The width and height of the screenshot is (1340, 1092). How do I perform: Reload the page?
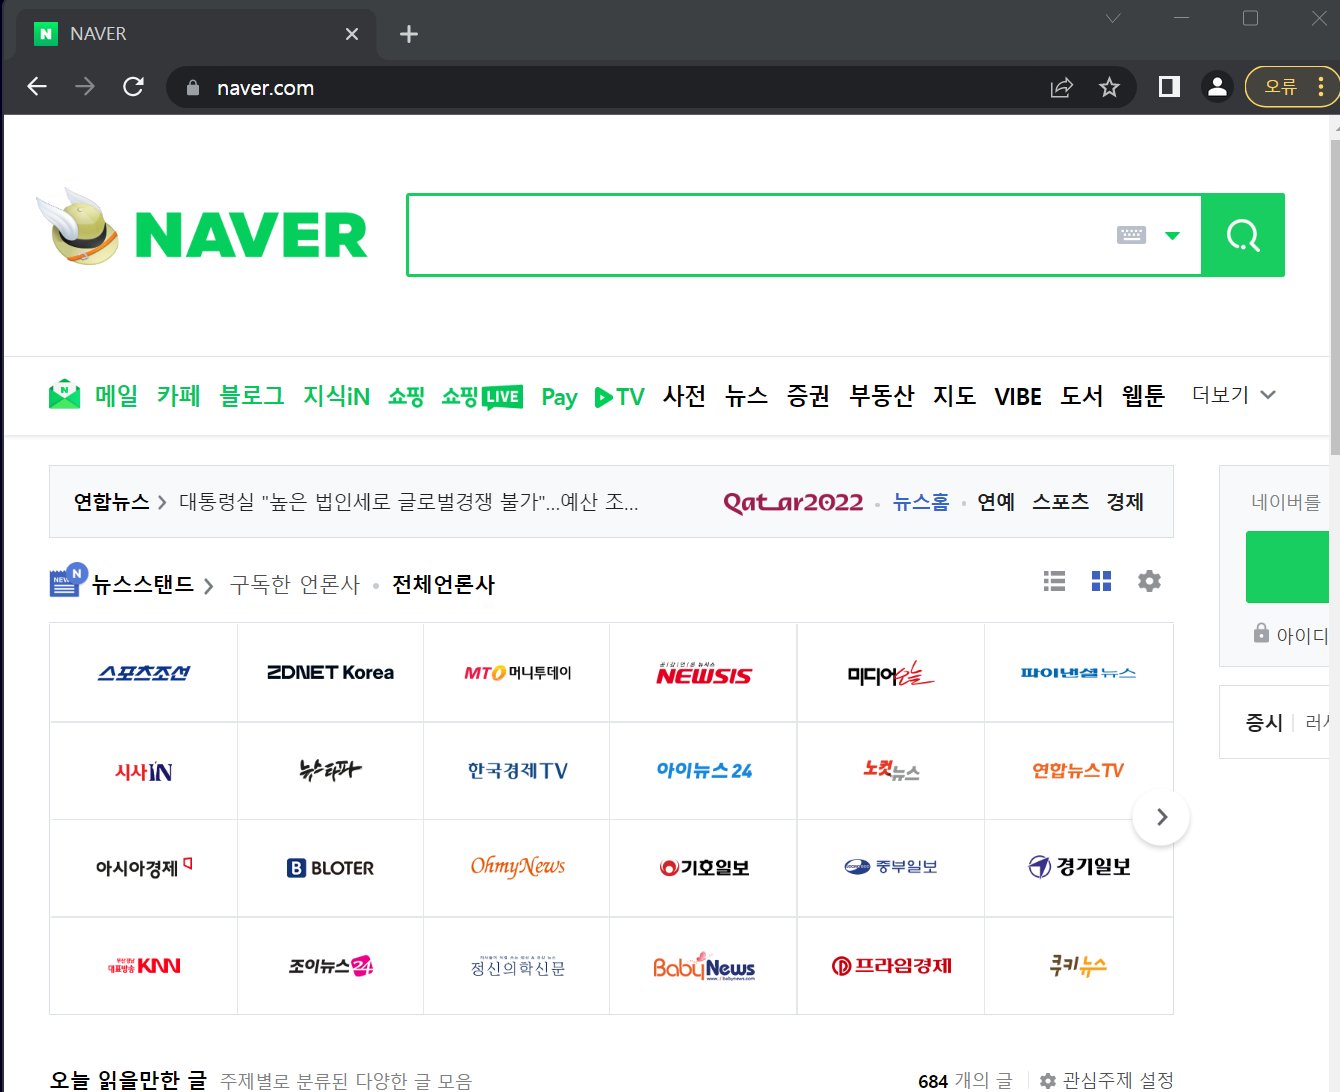(133, 87)
